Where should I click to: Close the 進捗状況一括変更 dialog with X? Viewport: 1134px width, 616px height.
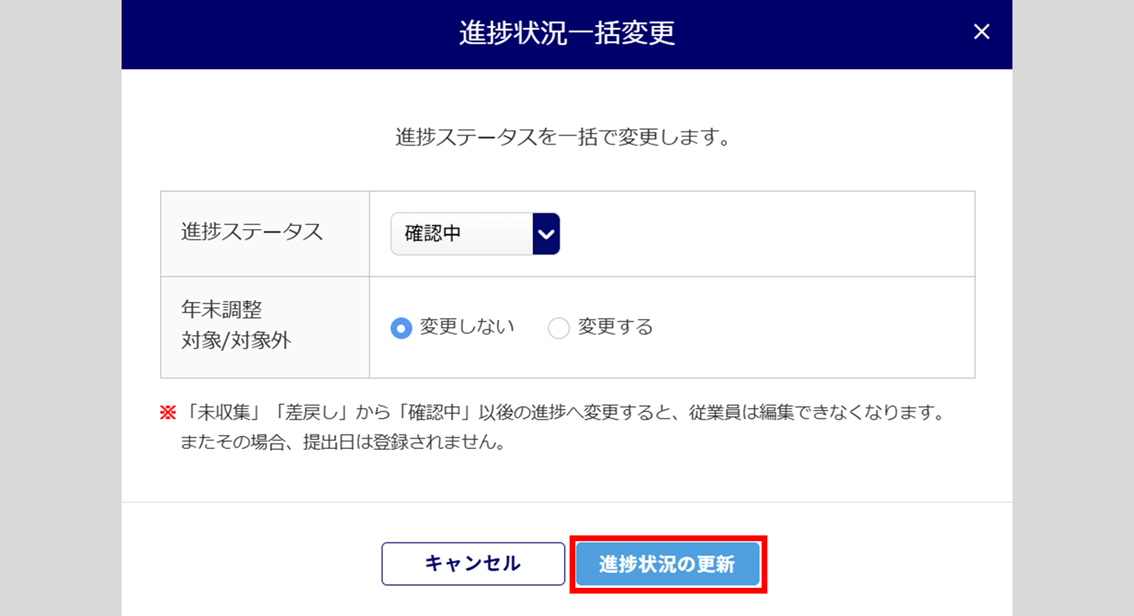click(981, 32)
